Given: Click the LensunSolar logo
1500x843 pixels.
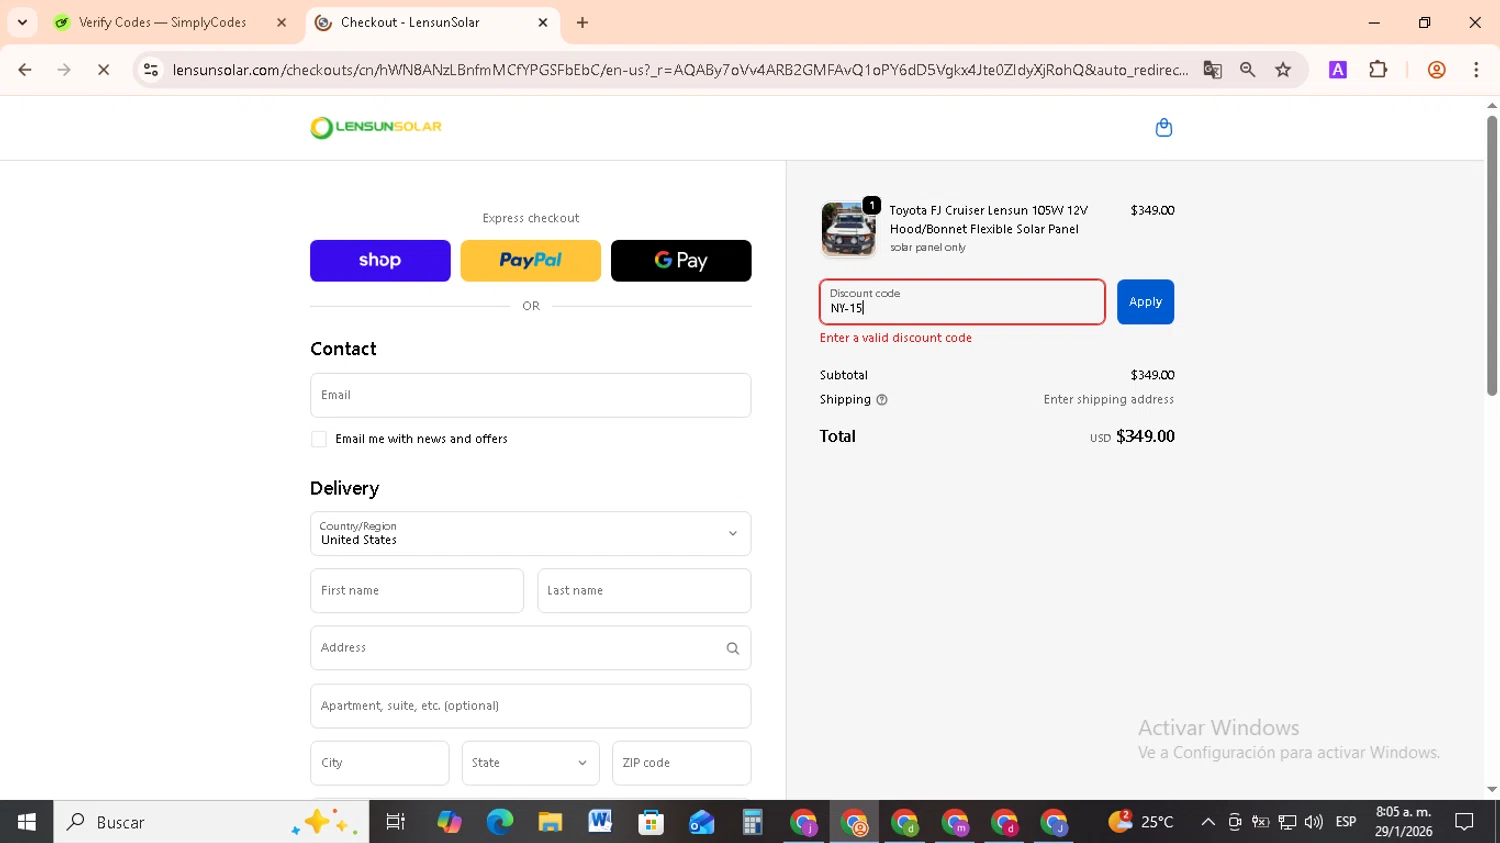Looking at the screenshot, I should pos(376,127).
